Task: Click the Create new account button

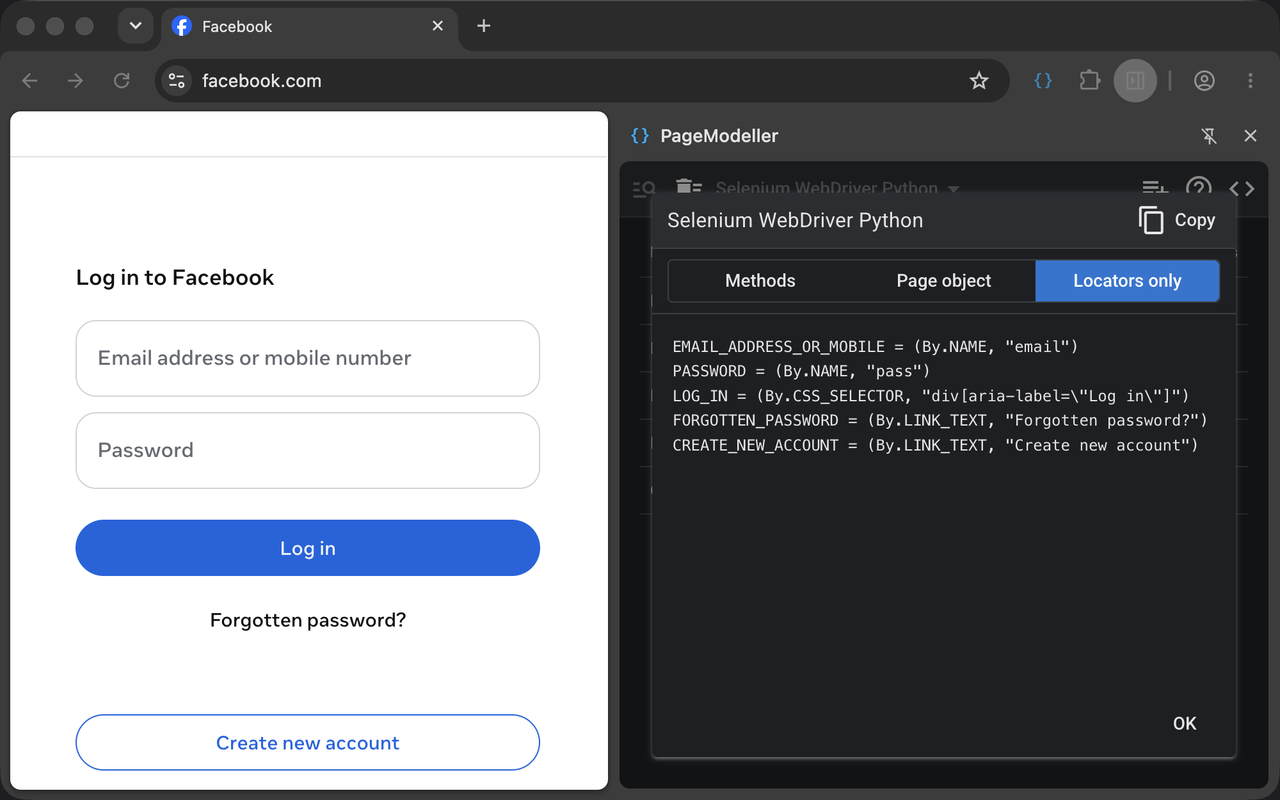Action: (x=308, y=743)
